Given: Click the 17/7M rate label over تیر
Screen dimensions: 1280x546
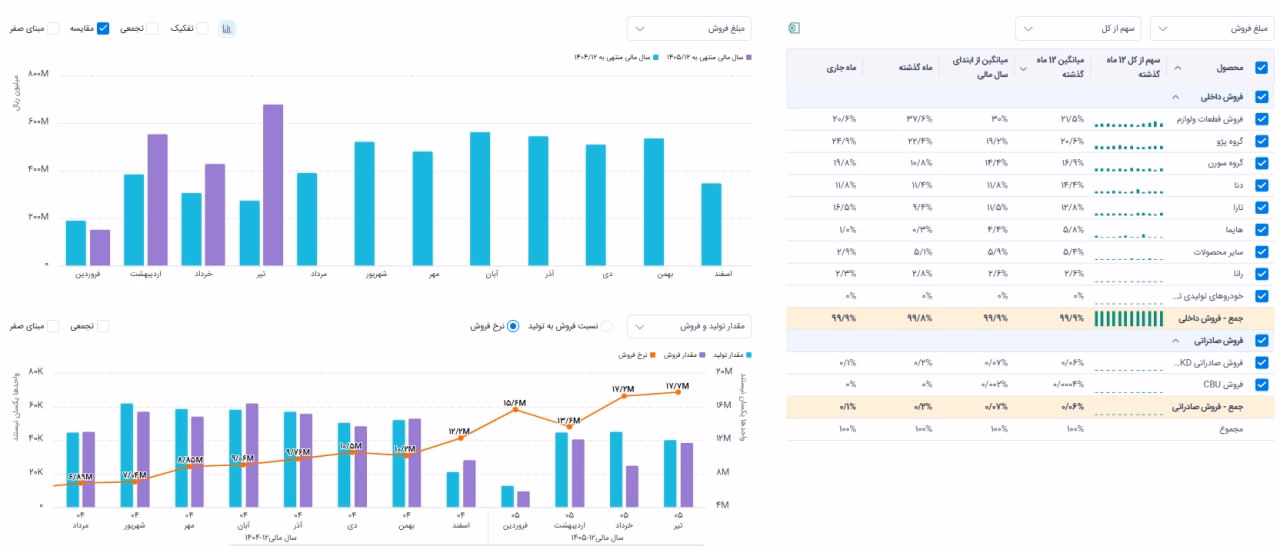Looking at the screenshot, I should pyautogui.click(x=677, y=384).
